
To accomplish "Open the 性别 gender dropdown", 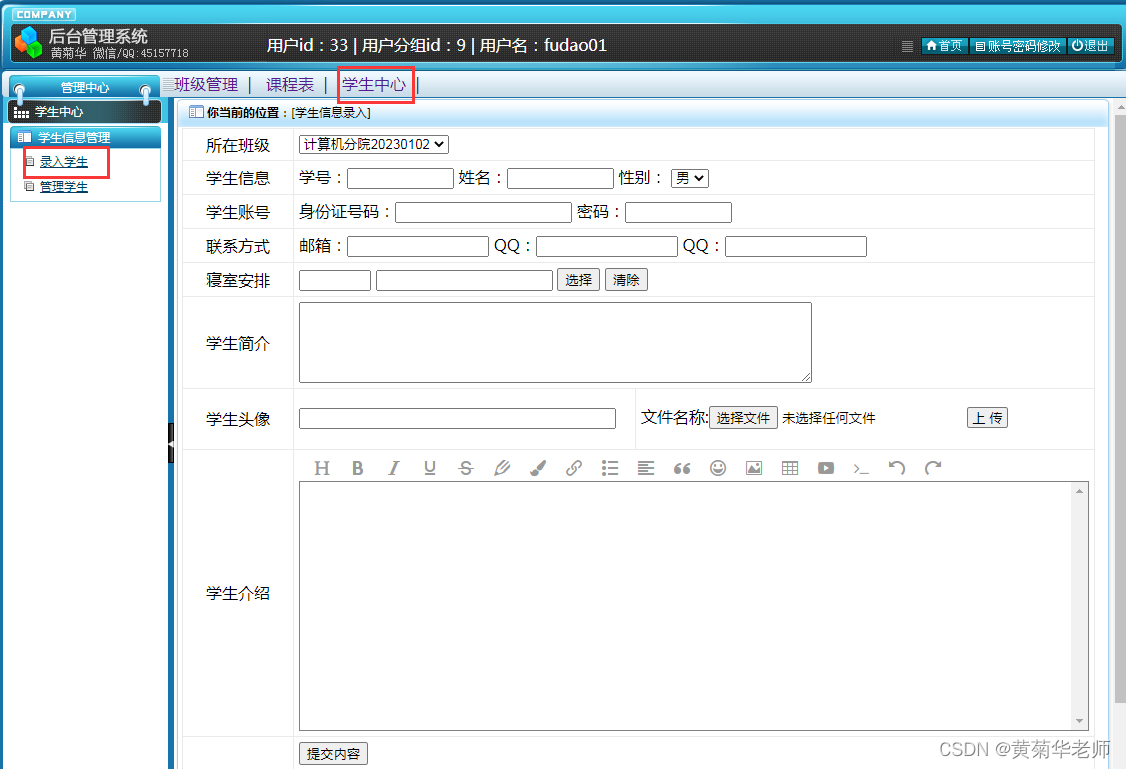I will point(689,178).
